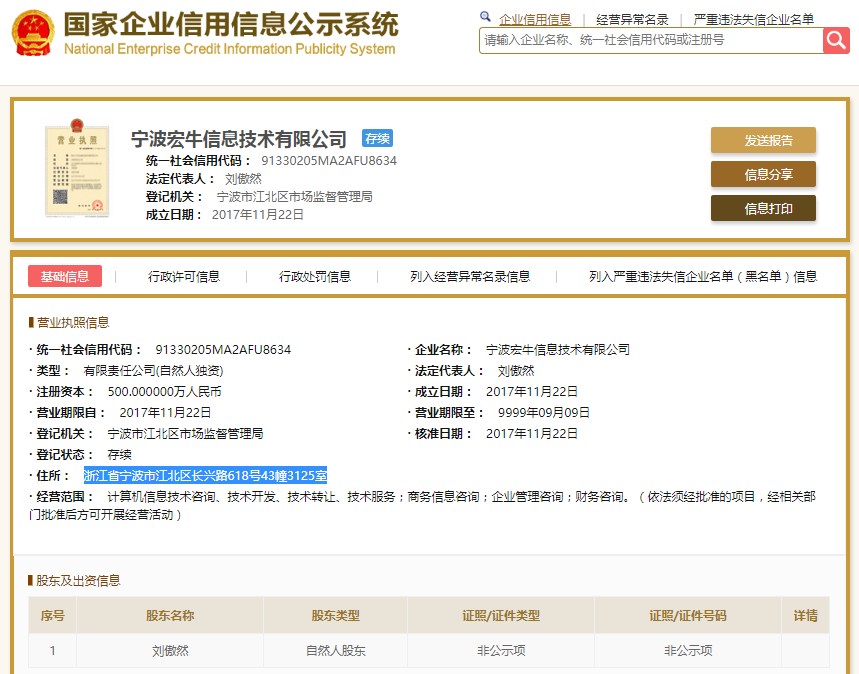Open the business license thumbnail image
This screenshot has width=859, height=674.
[75, 168]
